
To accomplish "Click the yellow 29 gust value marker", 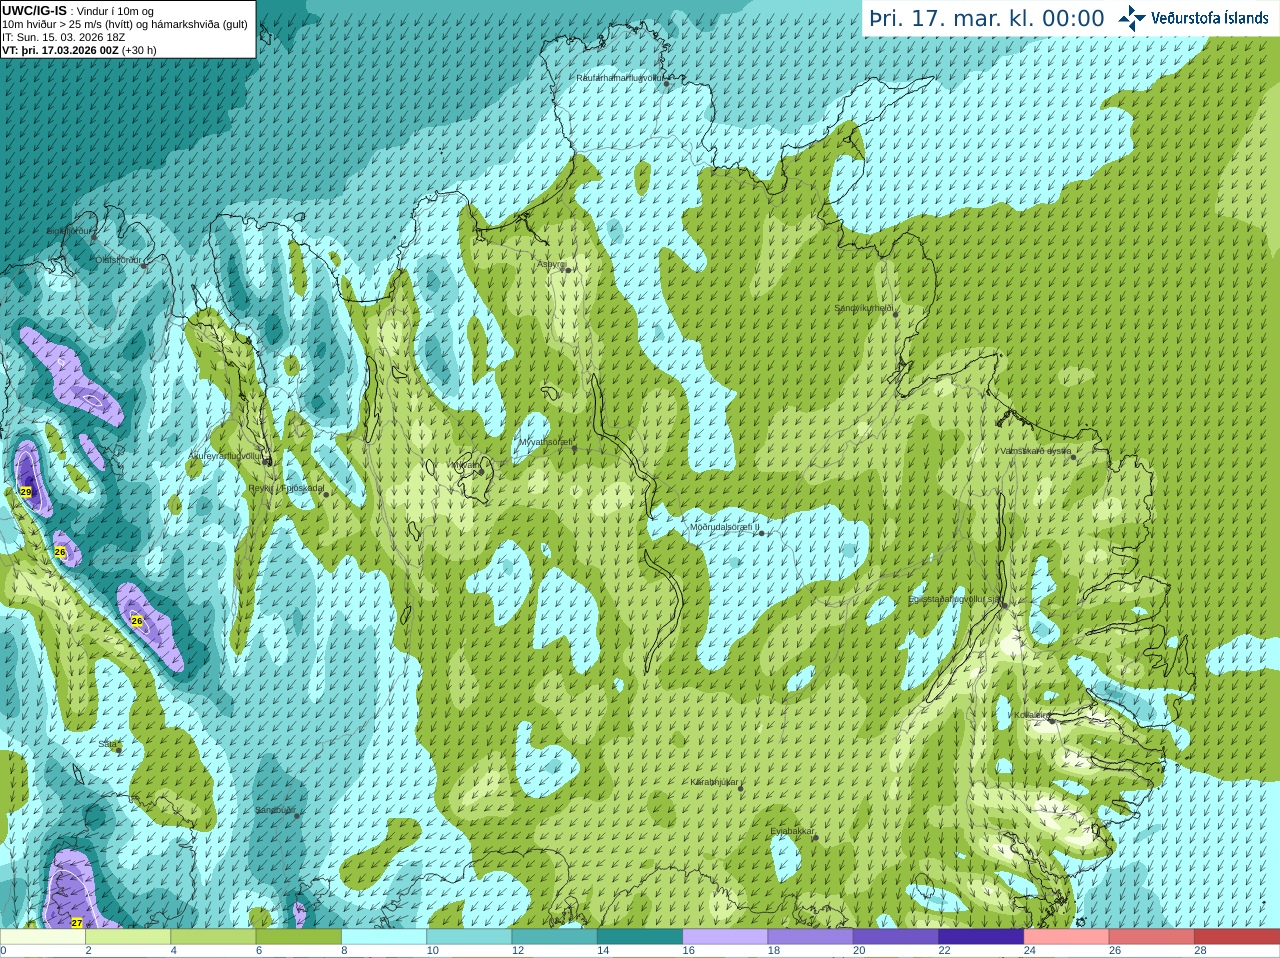I will point(26,492).
